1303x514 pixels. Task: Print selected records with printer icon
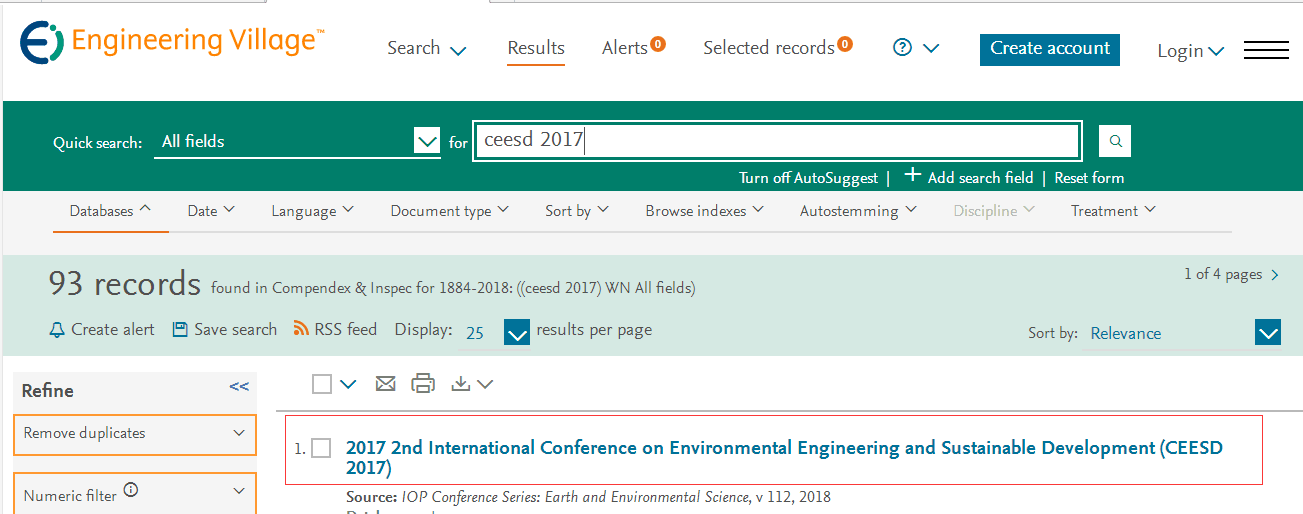423,384
